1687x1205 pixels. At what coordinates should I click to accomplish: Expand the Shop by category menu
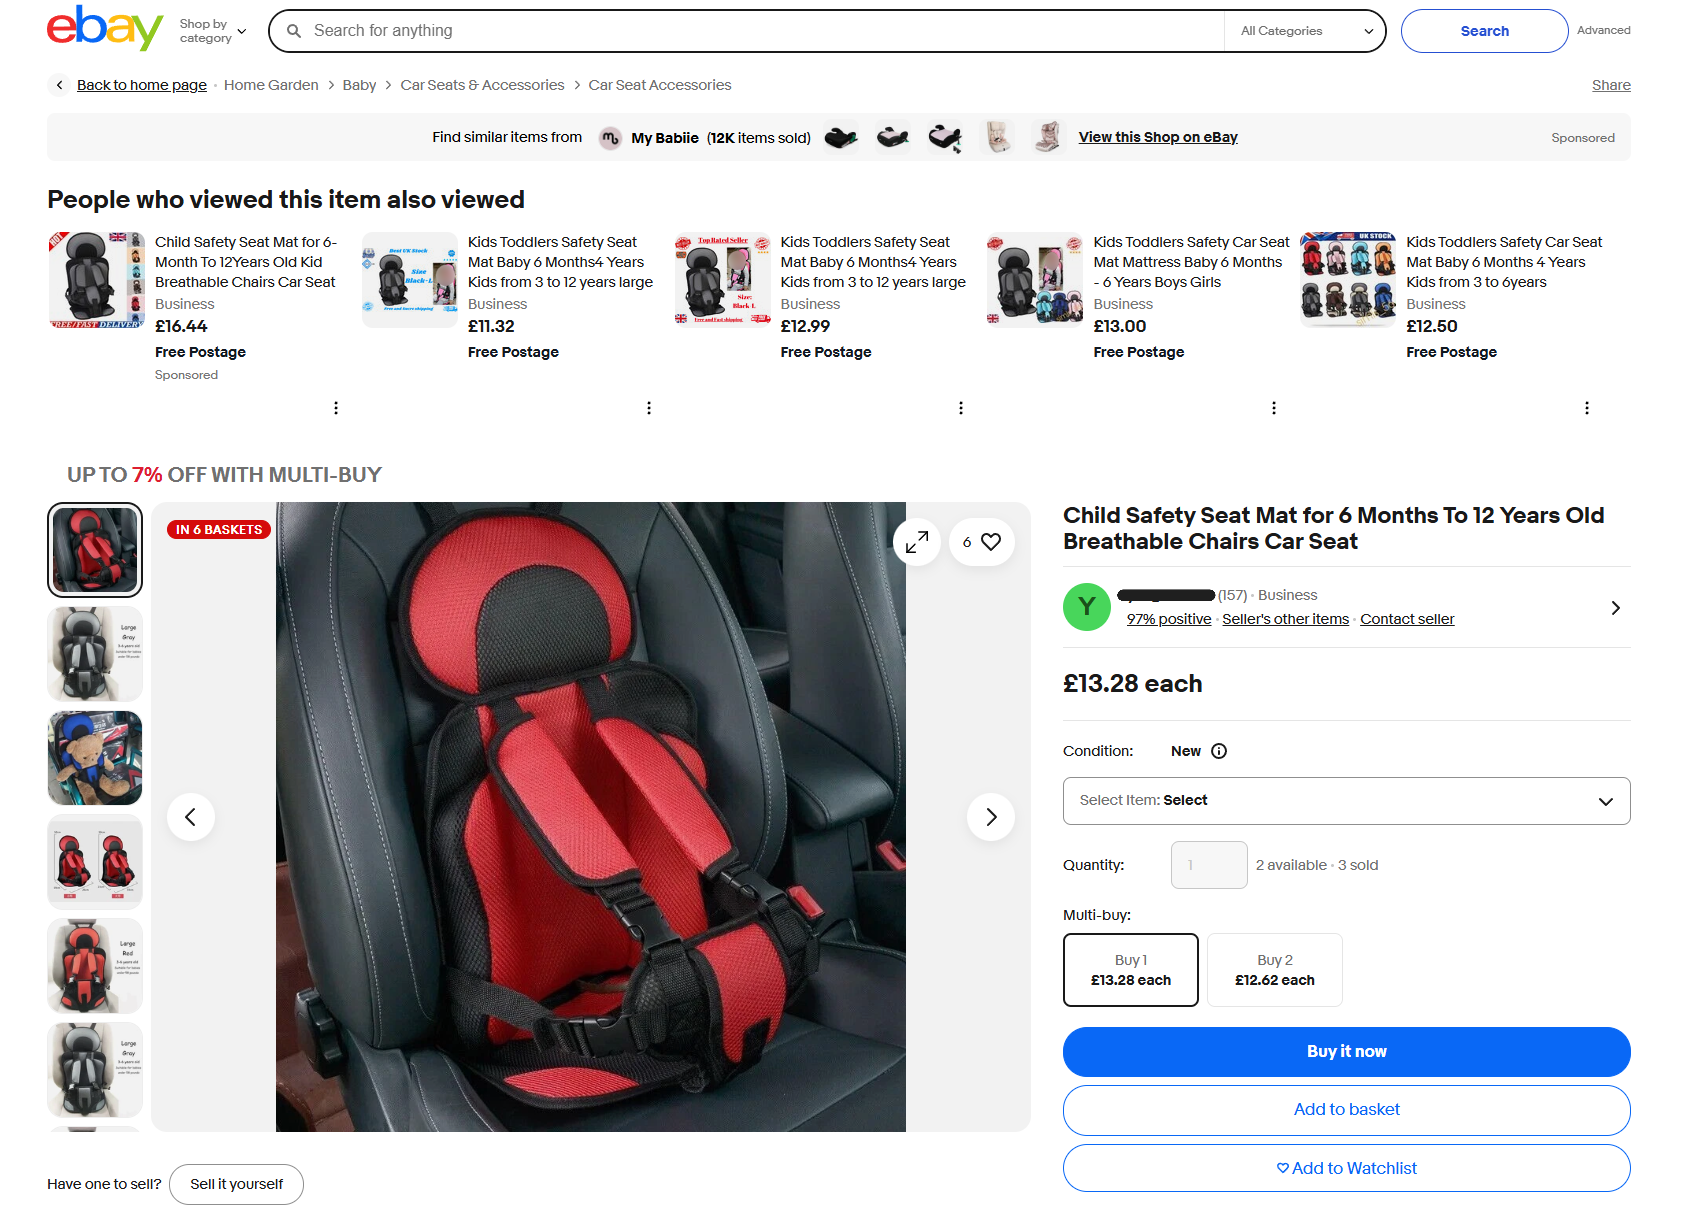point(212,31)
